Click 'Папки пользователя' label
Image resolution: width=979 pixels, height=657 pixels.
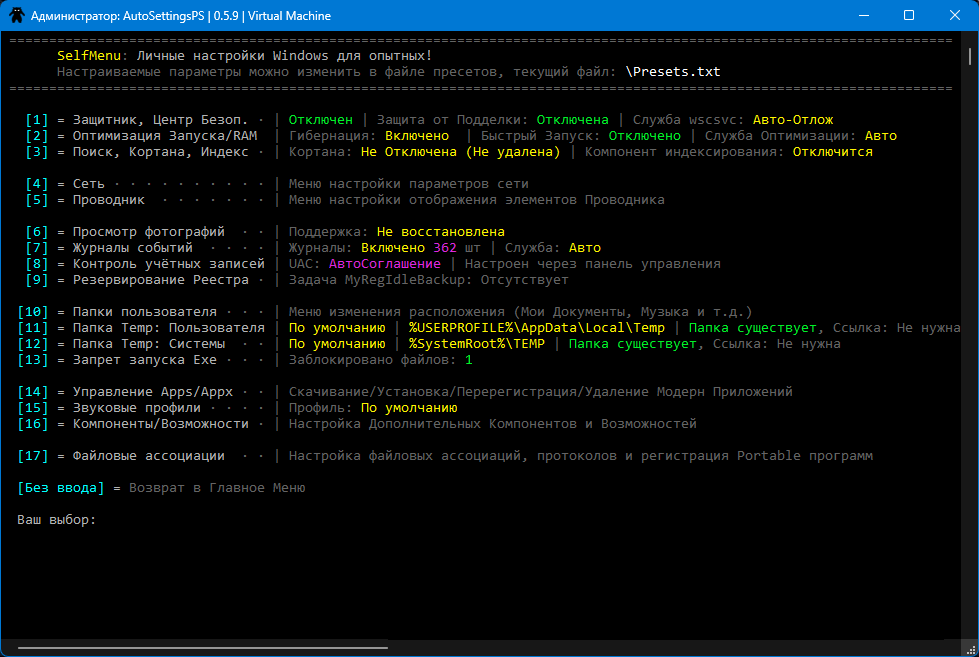tap(145, 312)
